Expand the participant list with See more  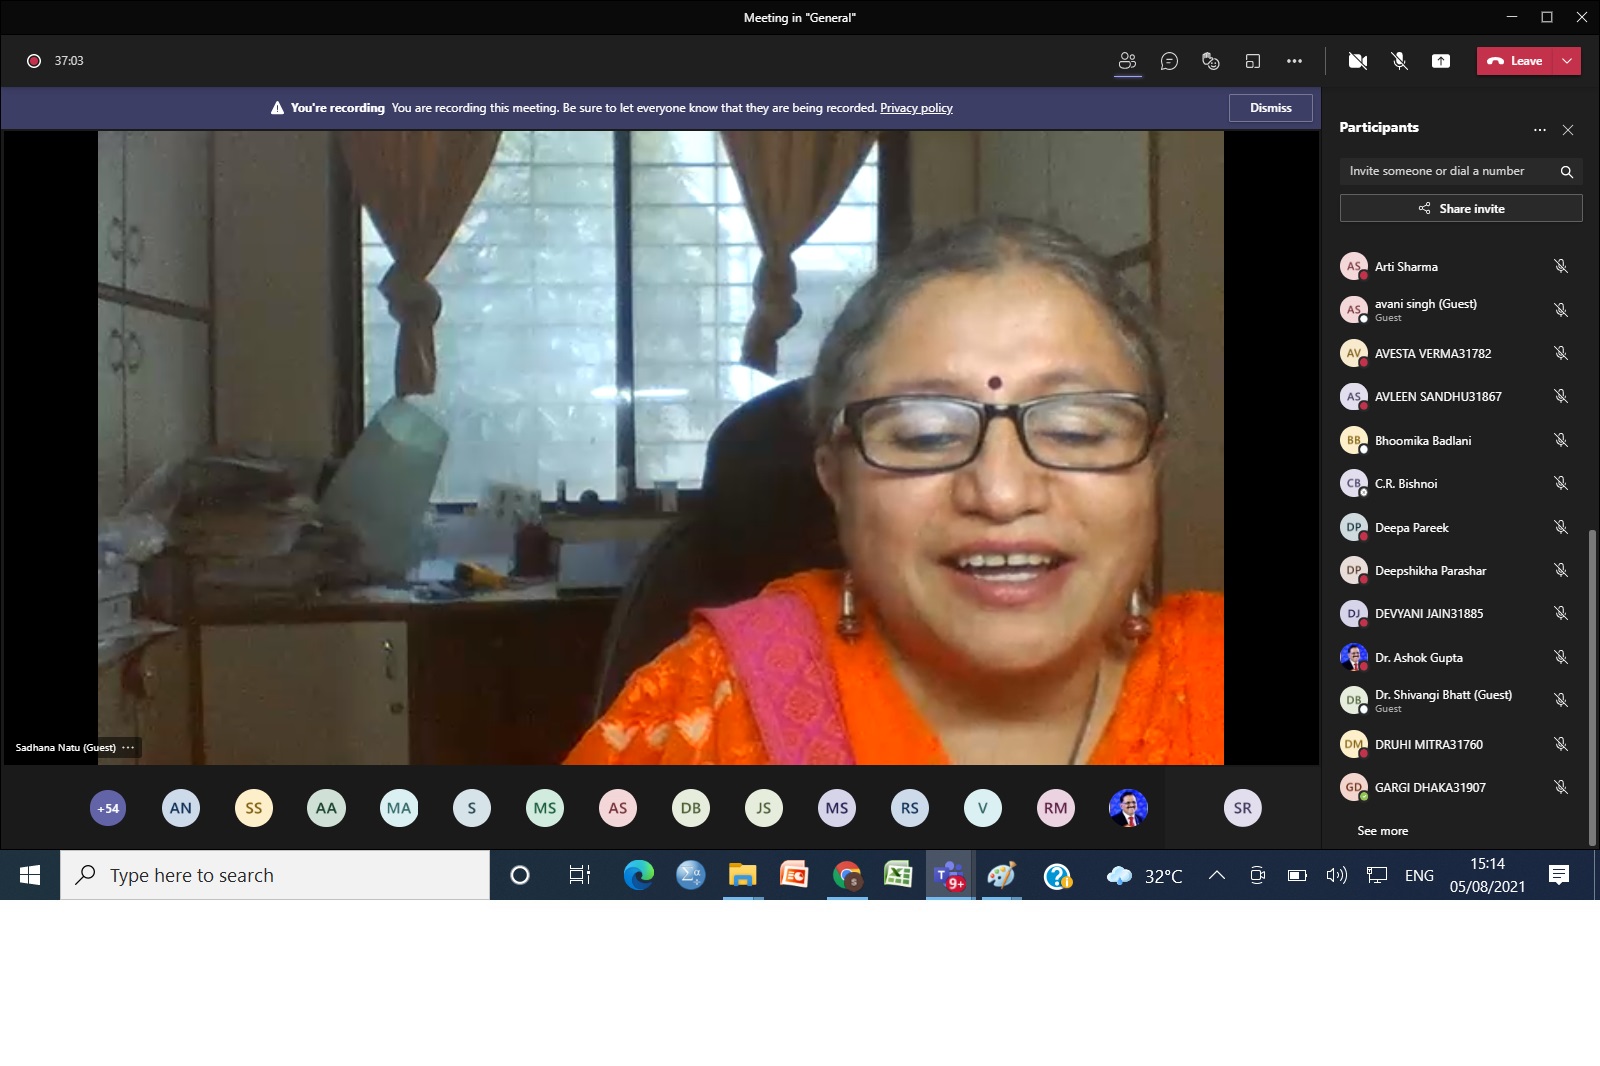point(1382,831)
